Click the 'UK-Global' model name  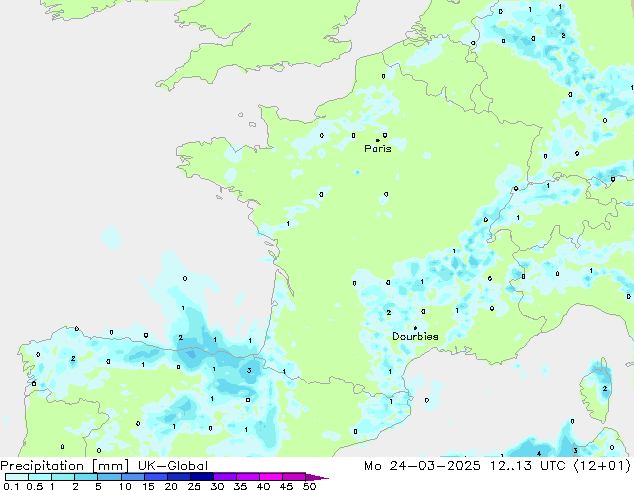point(173,466)
